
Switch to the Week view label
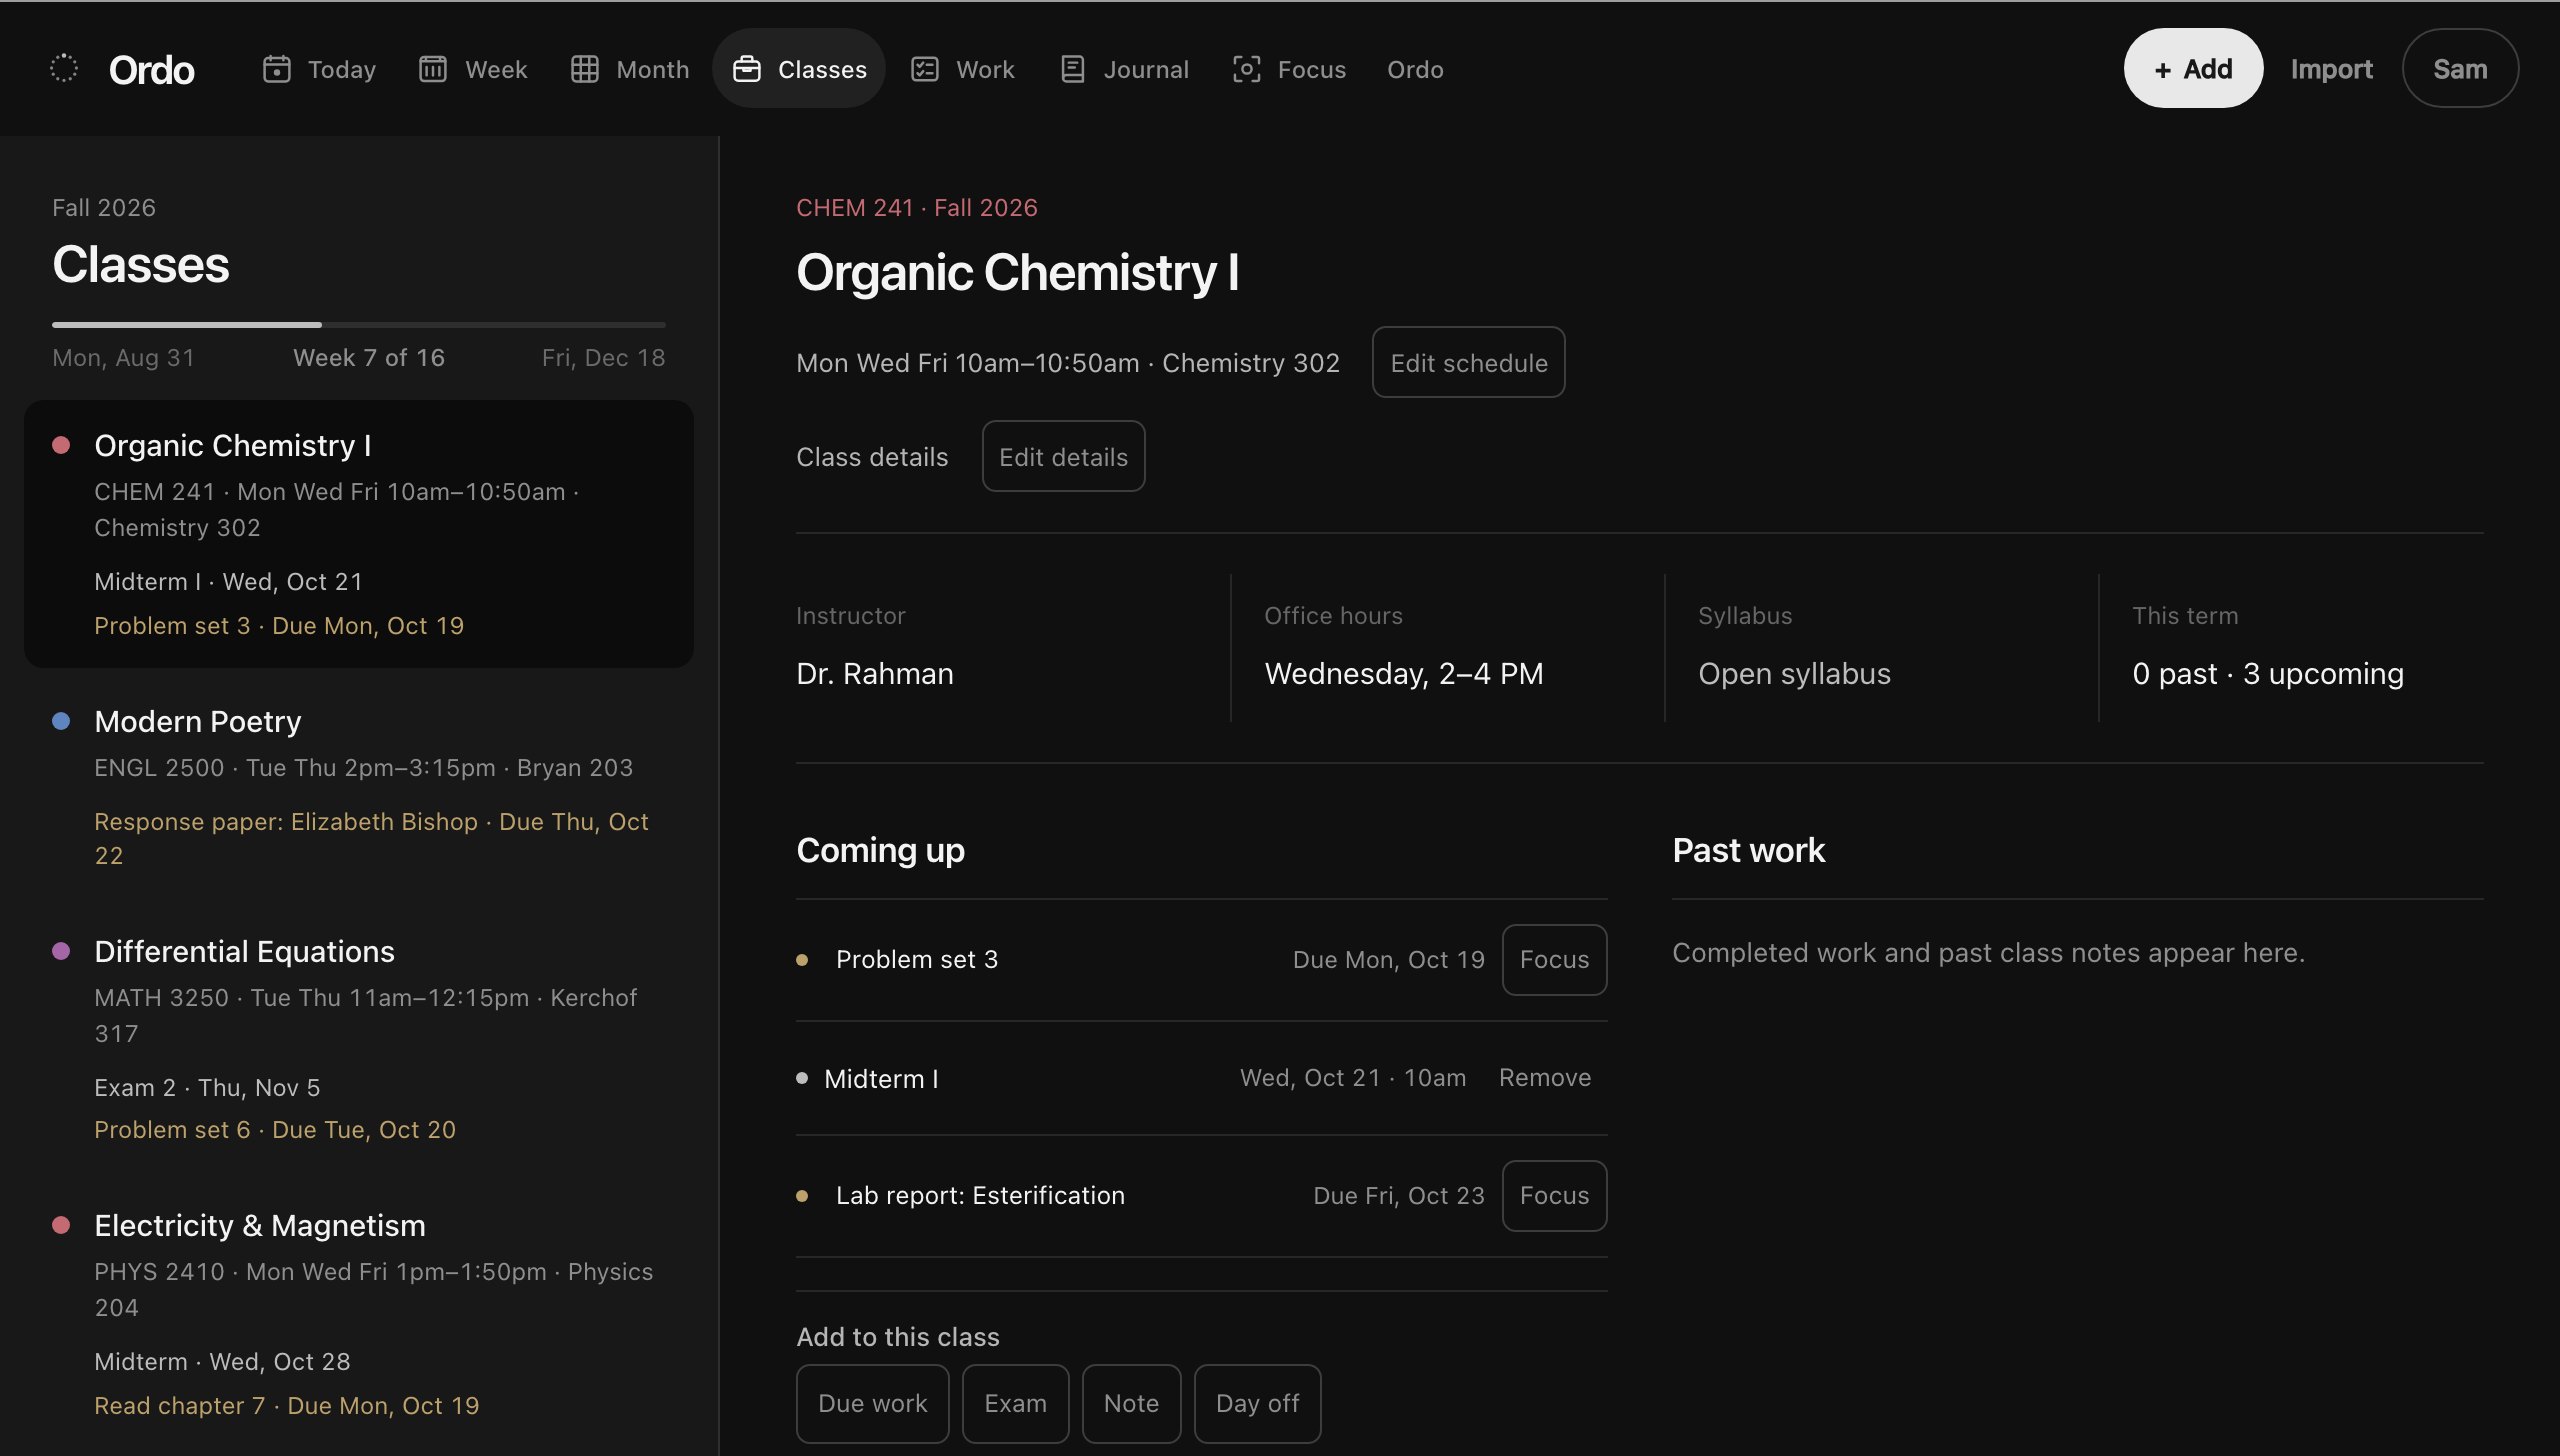496,69
